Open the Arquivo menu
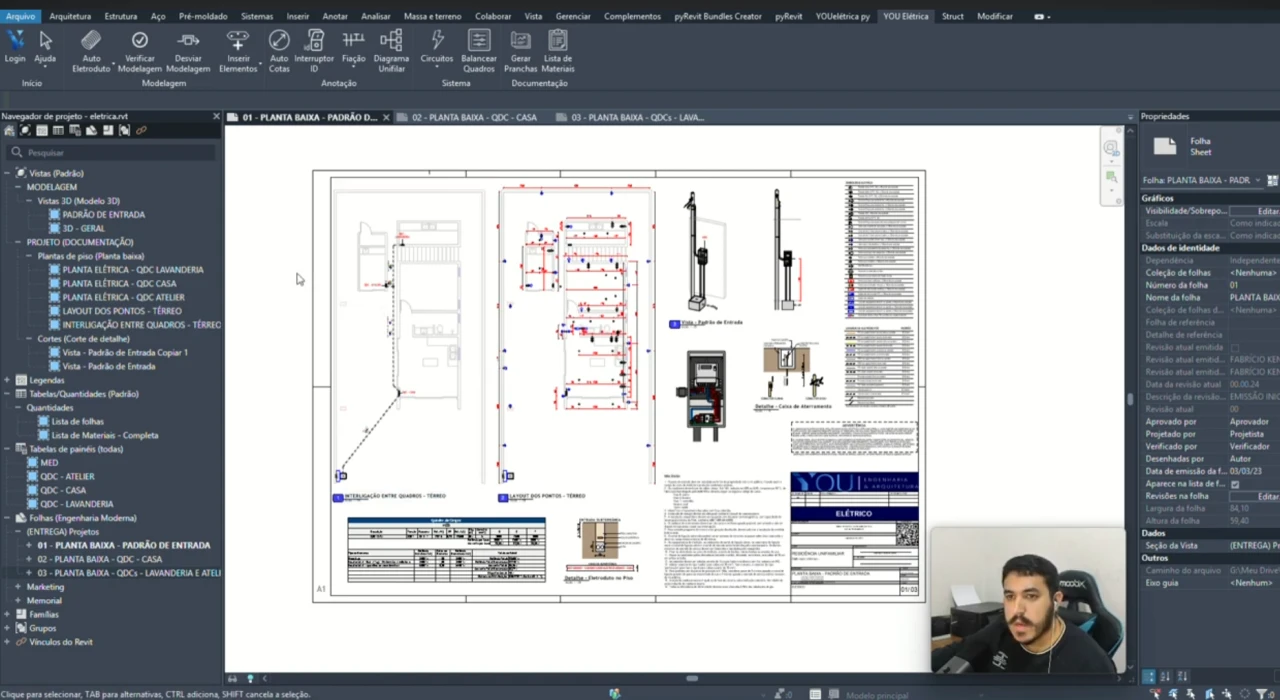1280x700 pixels. coord(20,16)
